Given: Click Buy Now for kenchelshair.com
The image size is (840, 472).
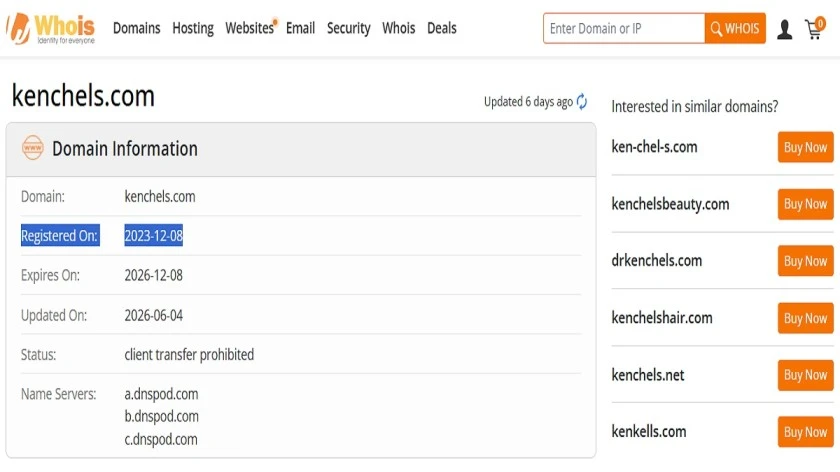Looking at the screenshot, I should pos(805,318).
